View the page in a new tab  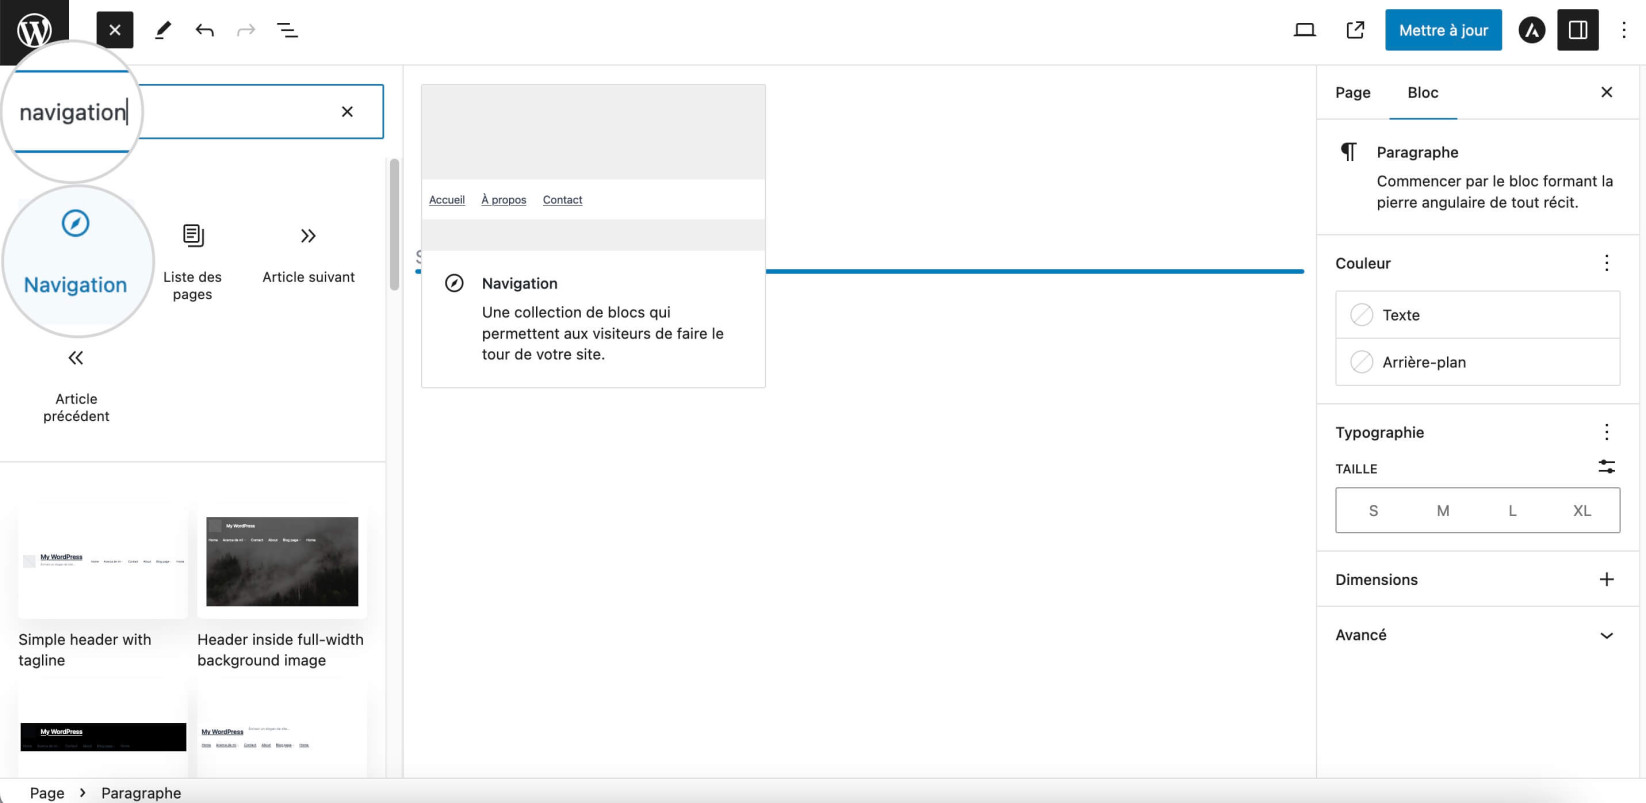tap(1355, 30)
